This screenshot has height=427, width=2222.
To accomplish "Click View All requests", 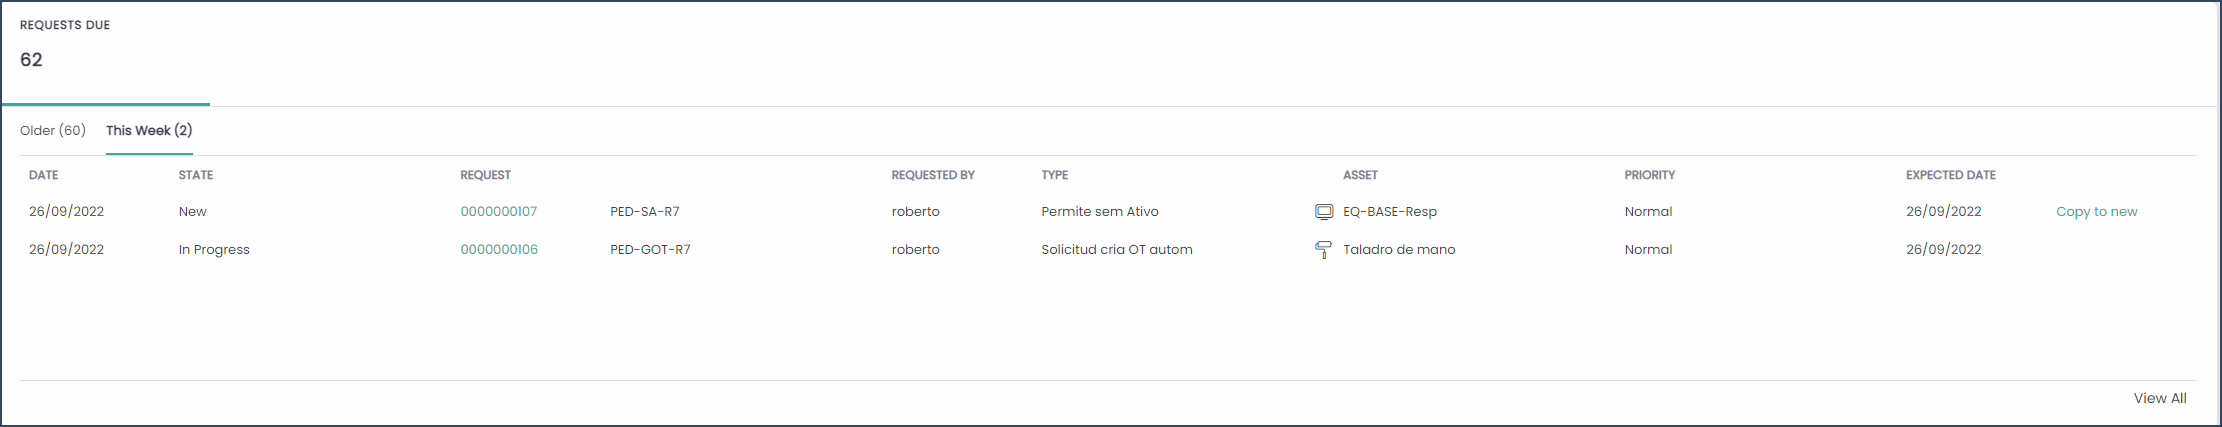I will click(x=2160, y=398).
